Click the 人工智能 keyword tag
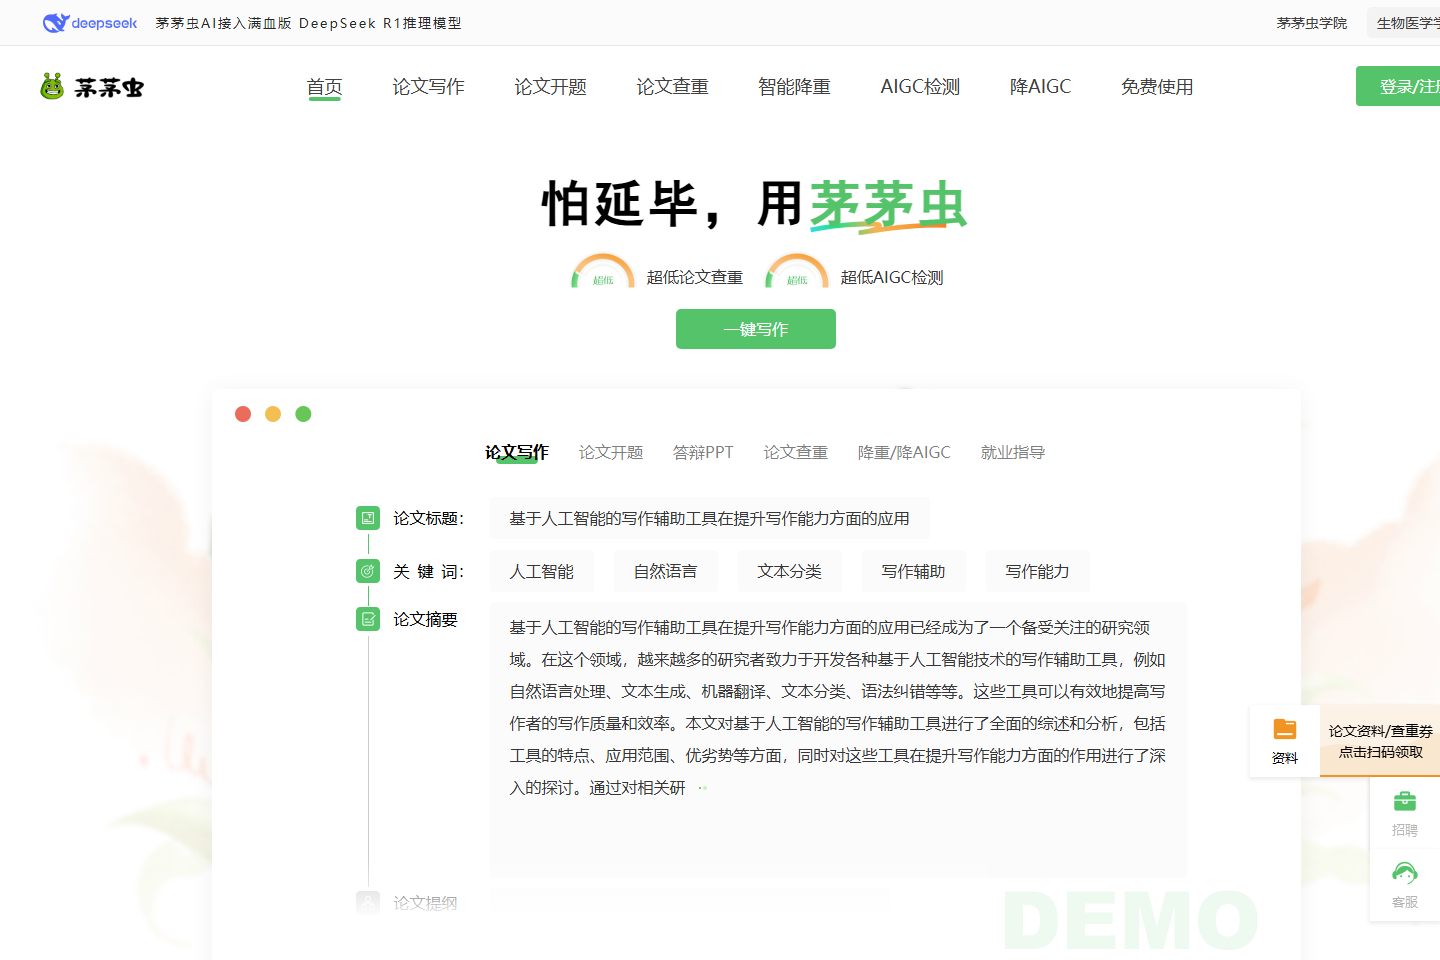Screen dimensions: 1440x960 click(x=542, y=571)
